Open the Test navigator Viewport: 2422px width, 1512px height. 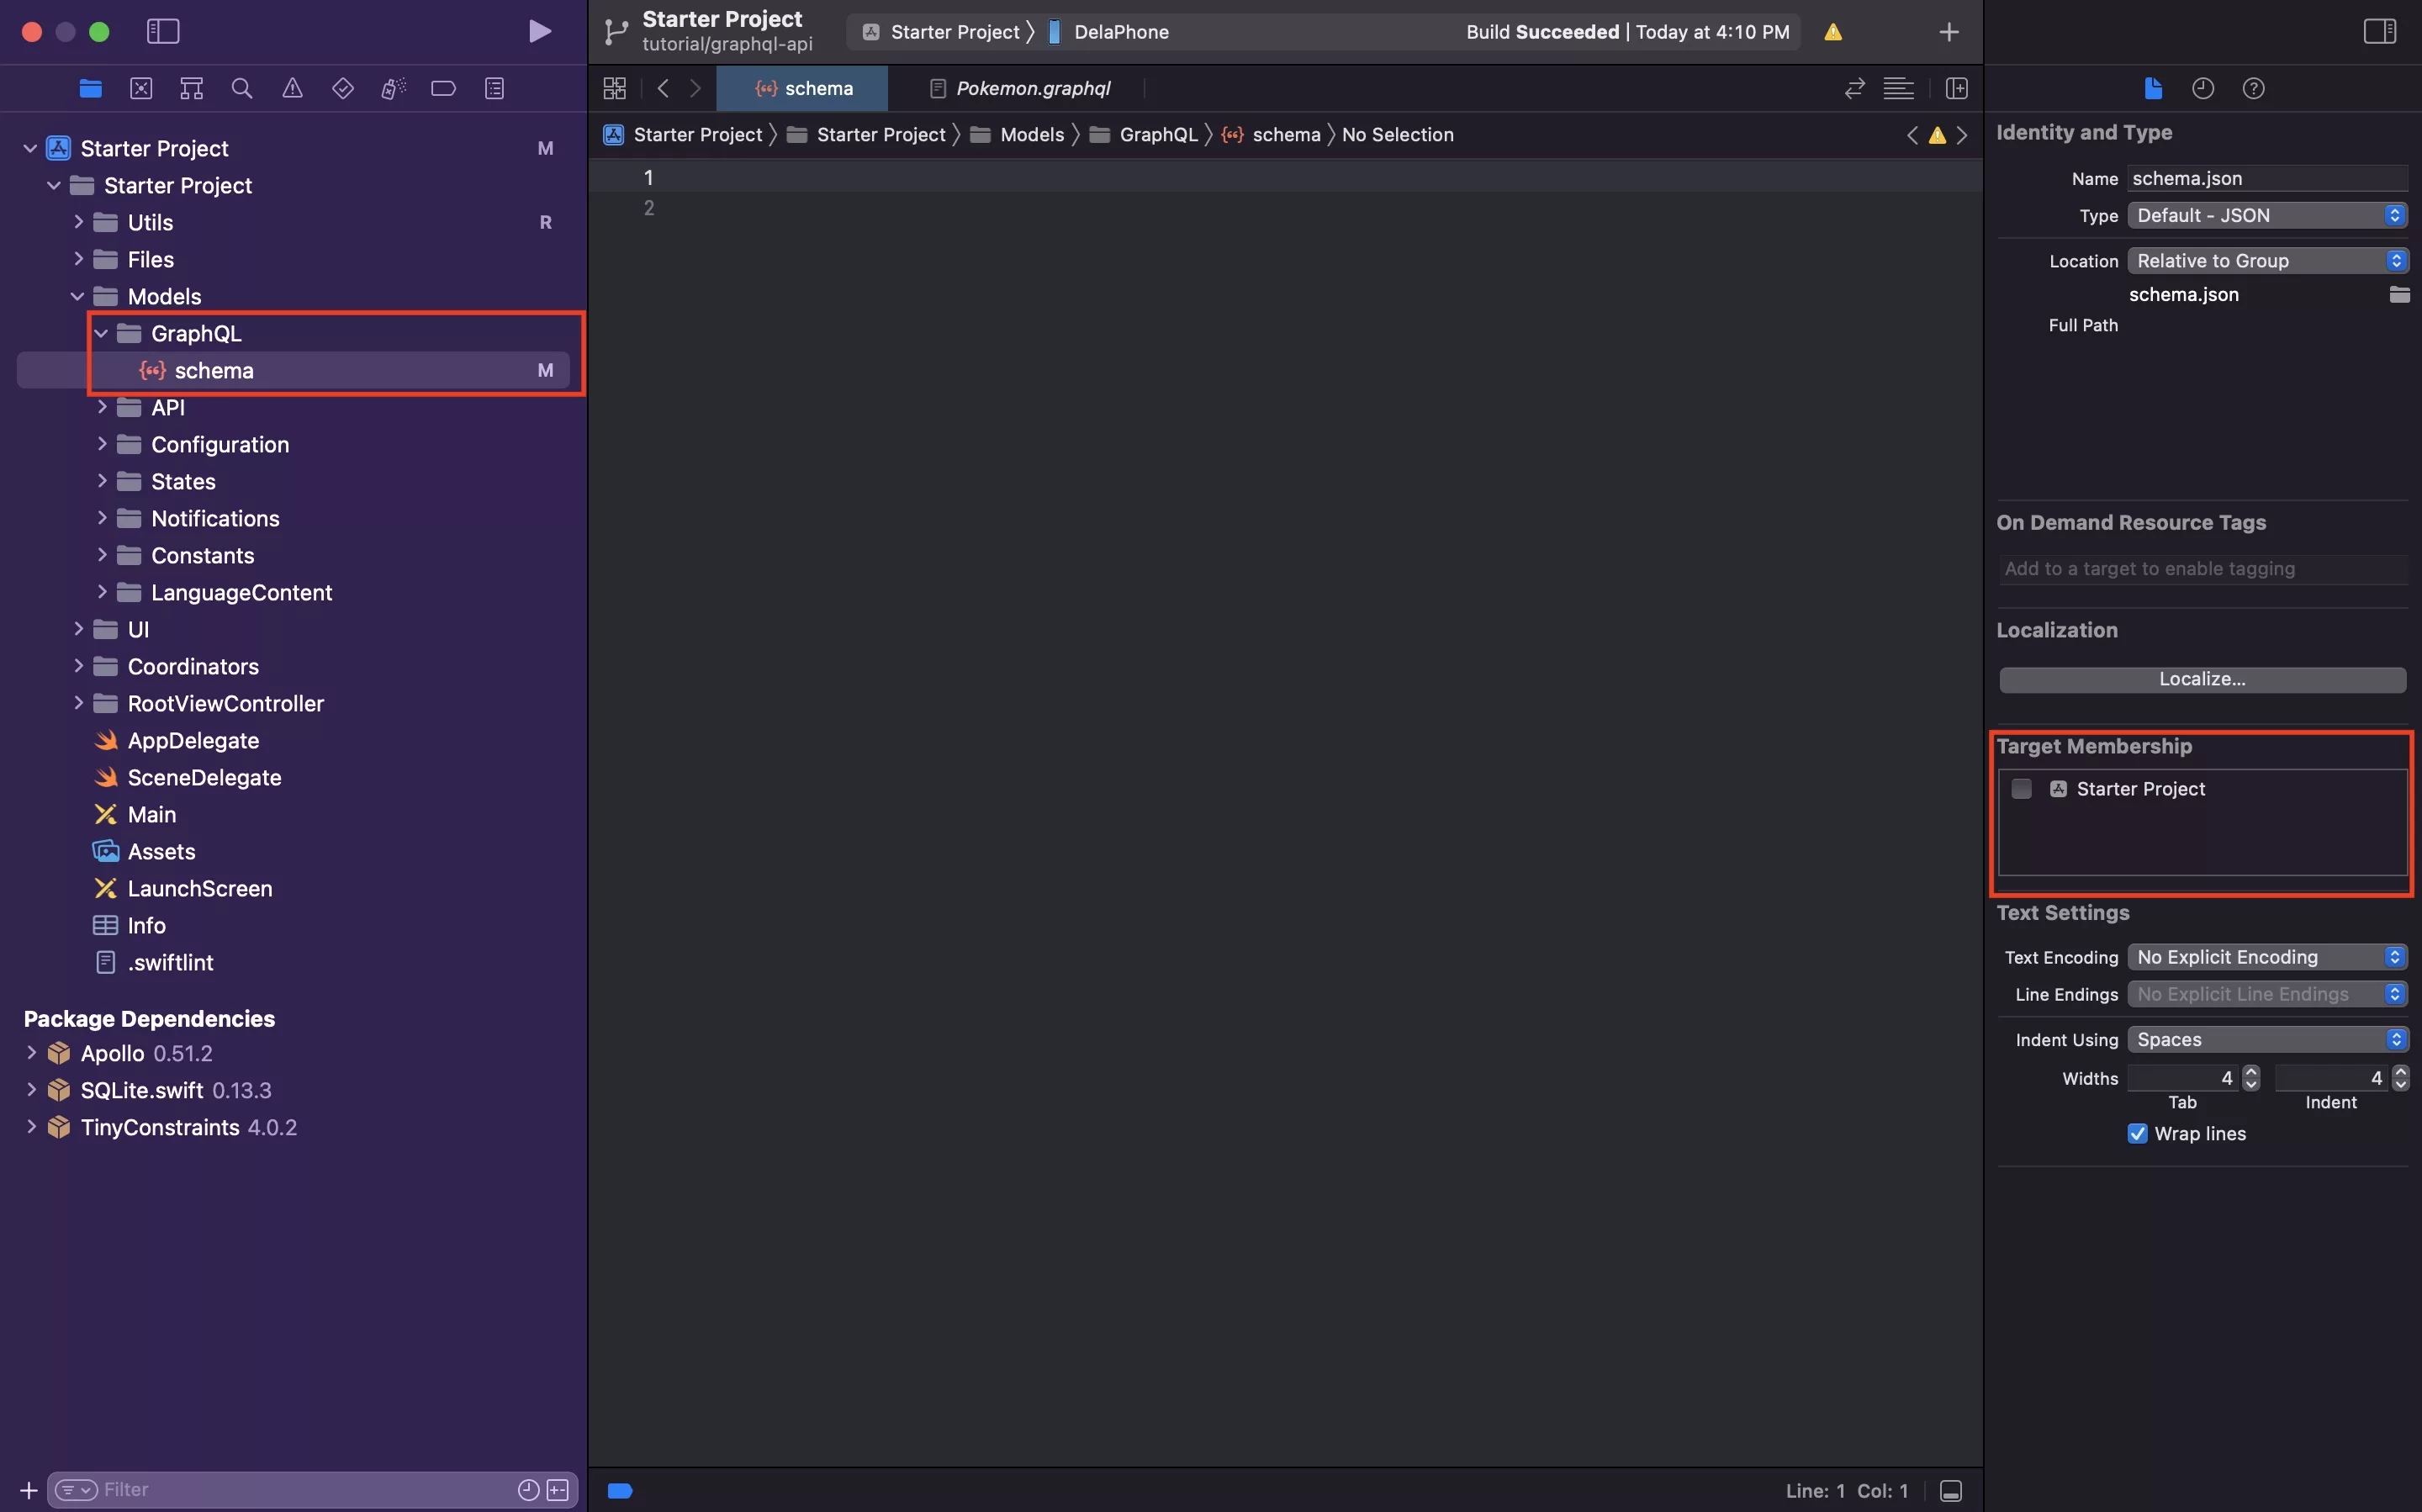[x=343, y=88]
